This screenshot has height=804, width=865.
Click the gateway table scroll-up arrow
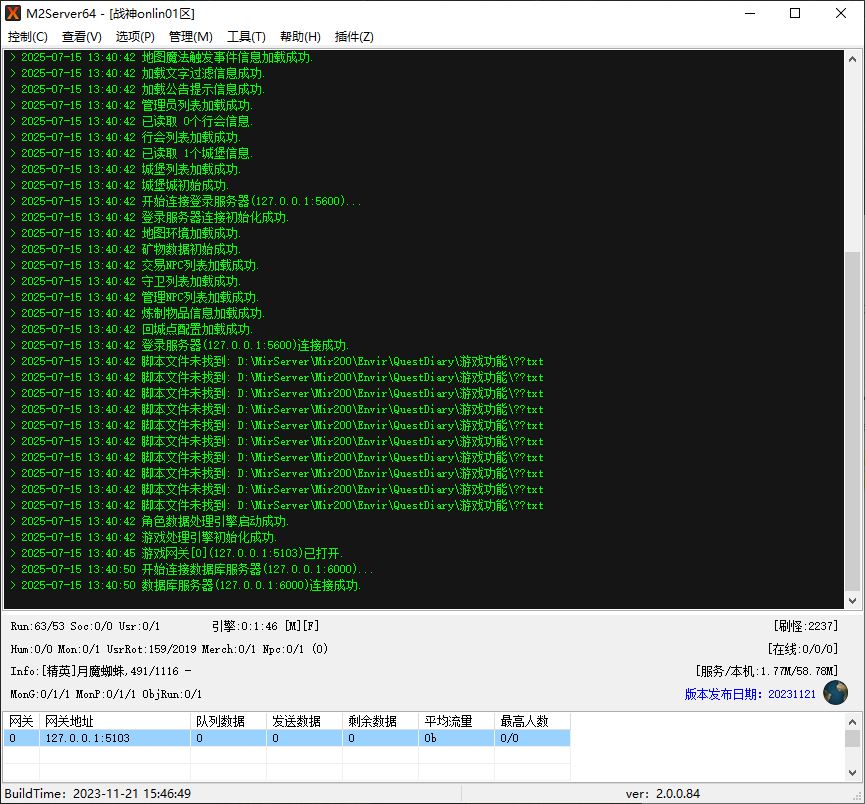[852, 721]
